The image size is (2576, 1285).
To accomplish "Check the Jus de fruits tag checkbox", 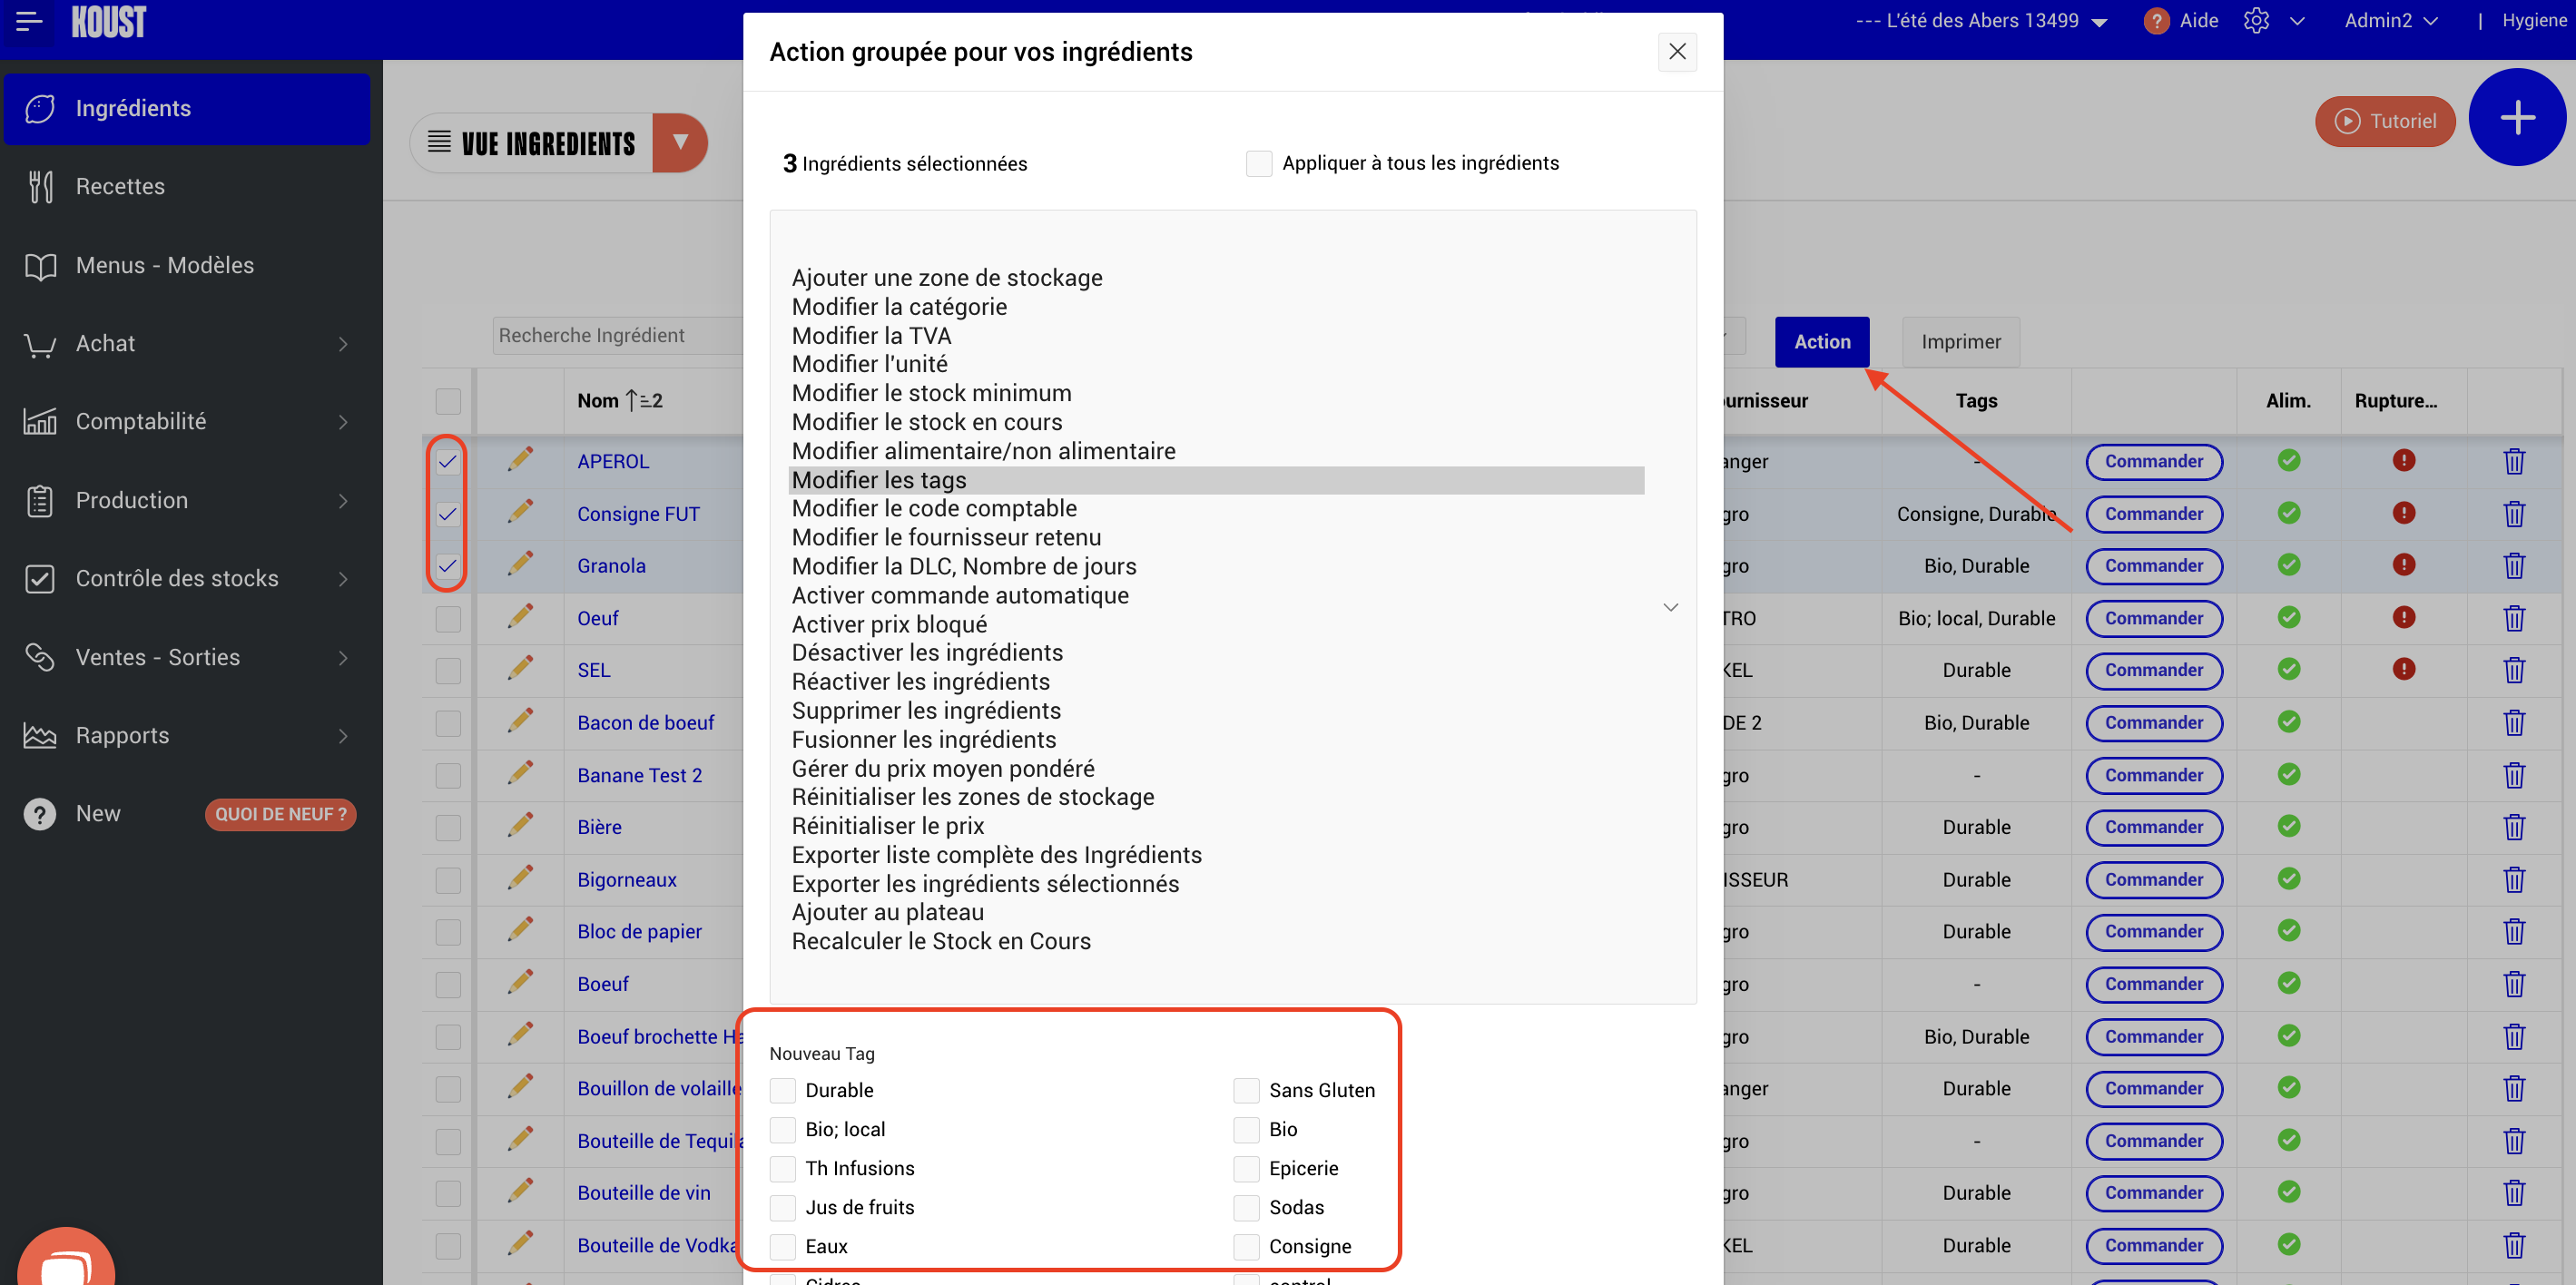I will pyautogui.click(x=783, y=1207).
